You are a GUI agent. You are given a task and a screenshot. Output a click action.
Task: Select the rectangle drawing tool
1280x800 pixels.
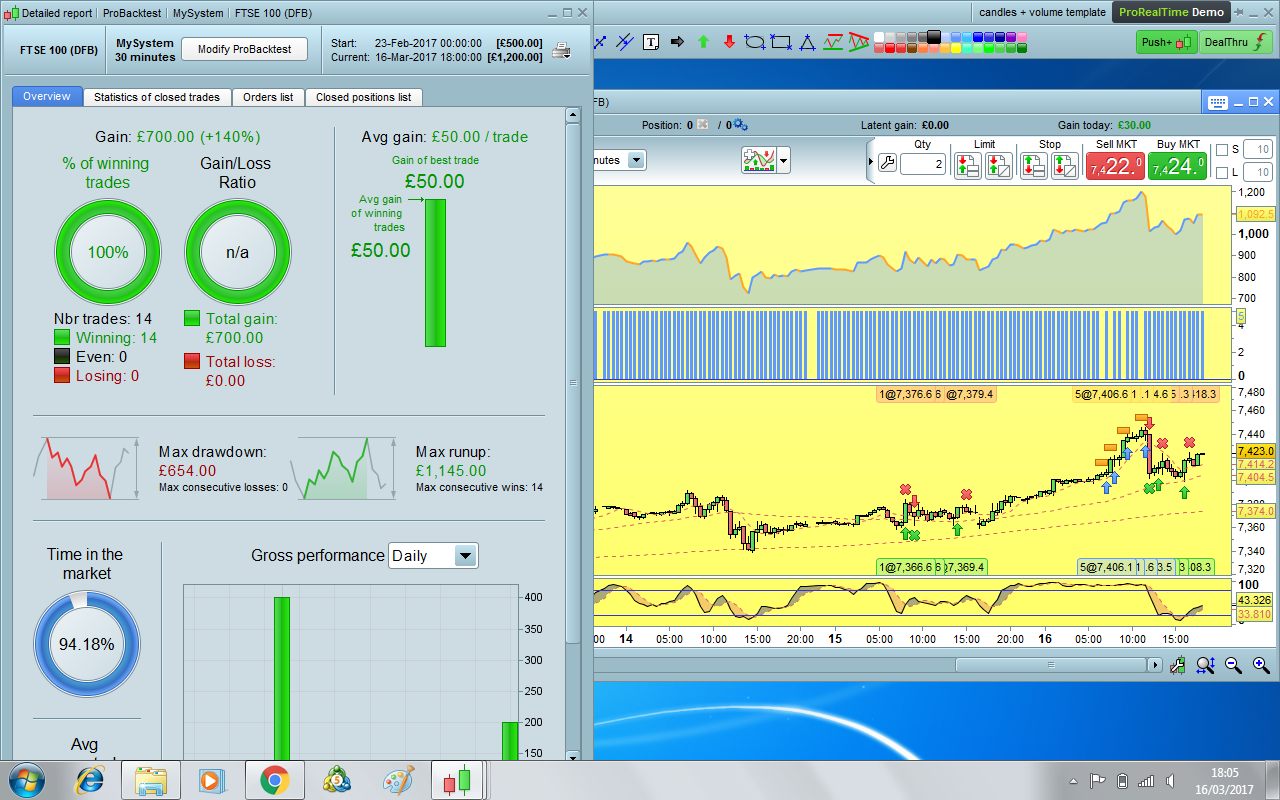click(x=781, y=42)
